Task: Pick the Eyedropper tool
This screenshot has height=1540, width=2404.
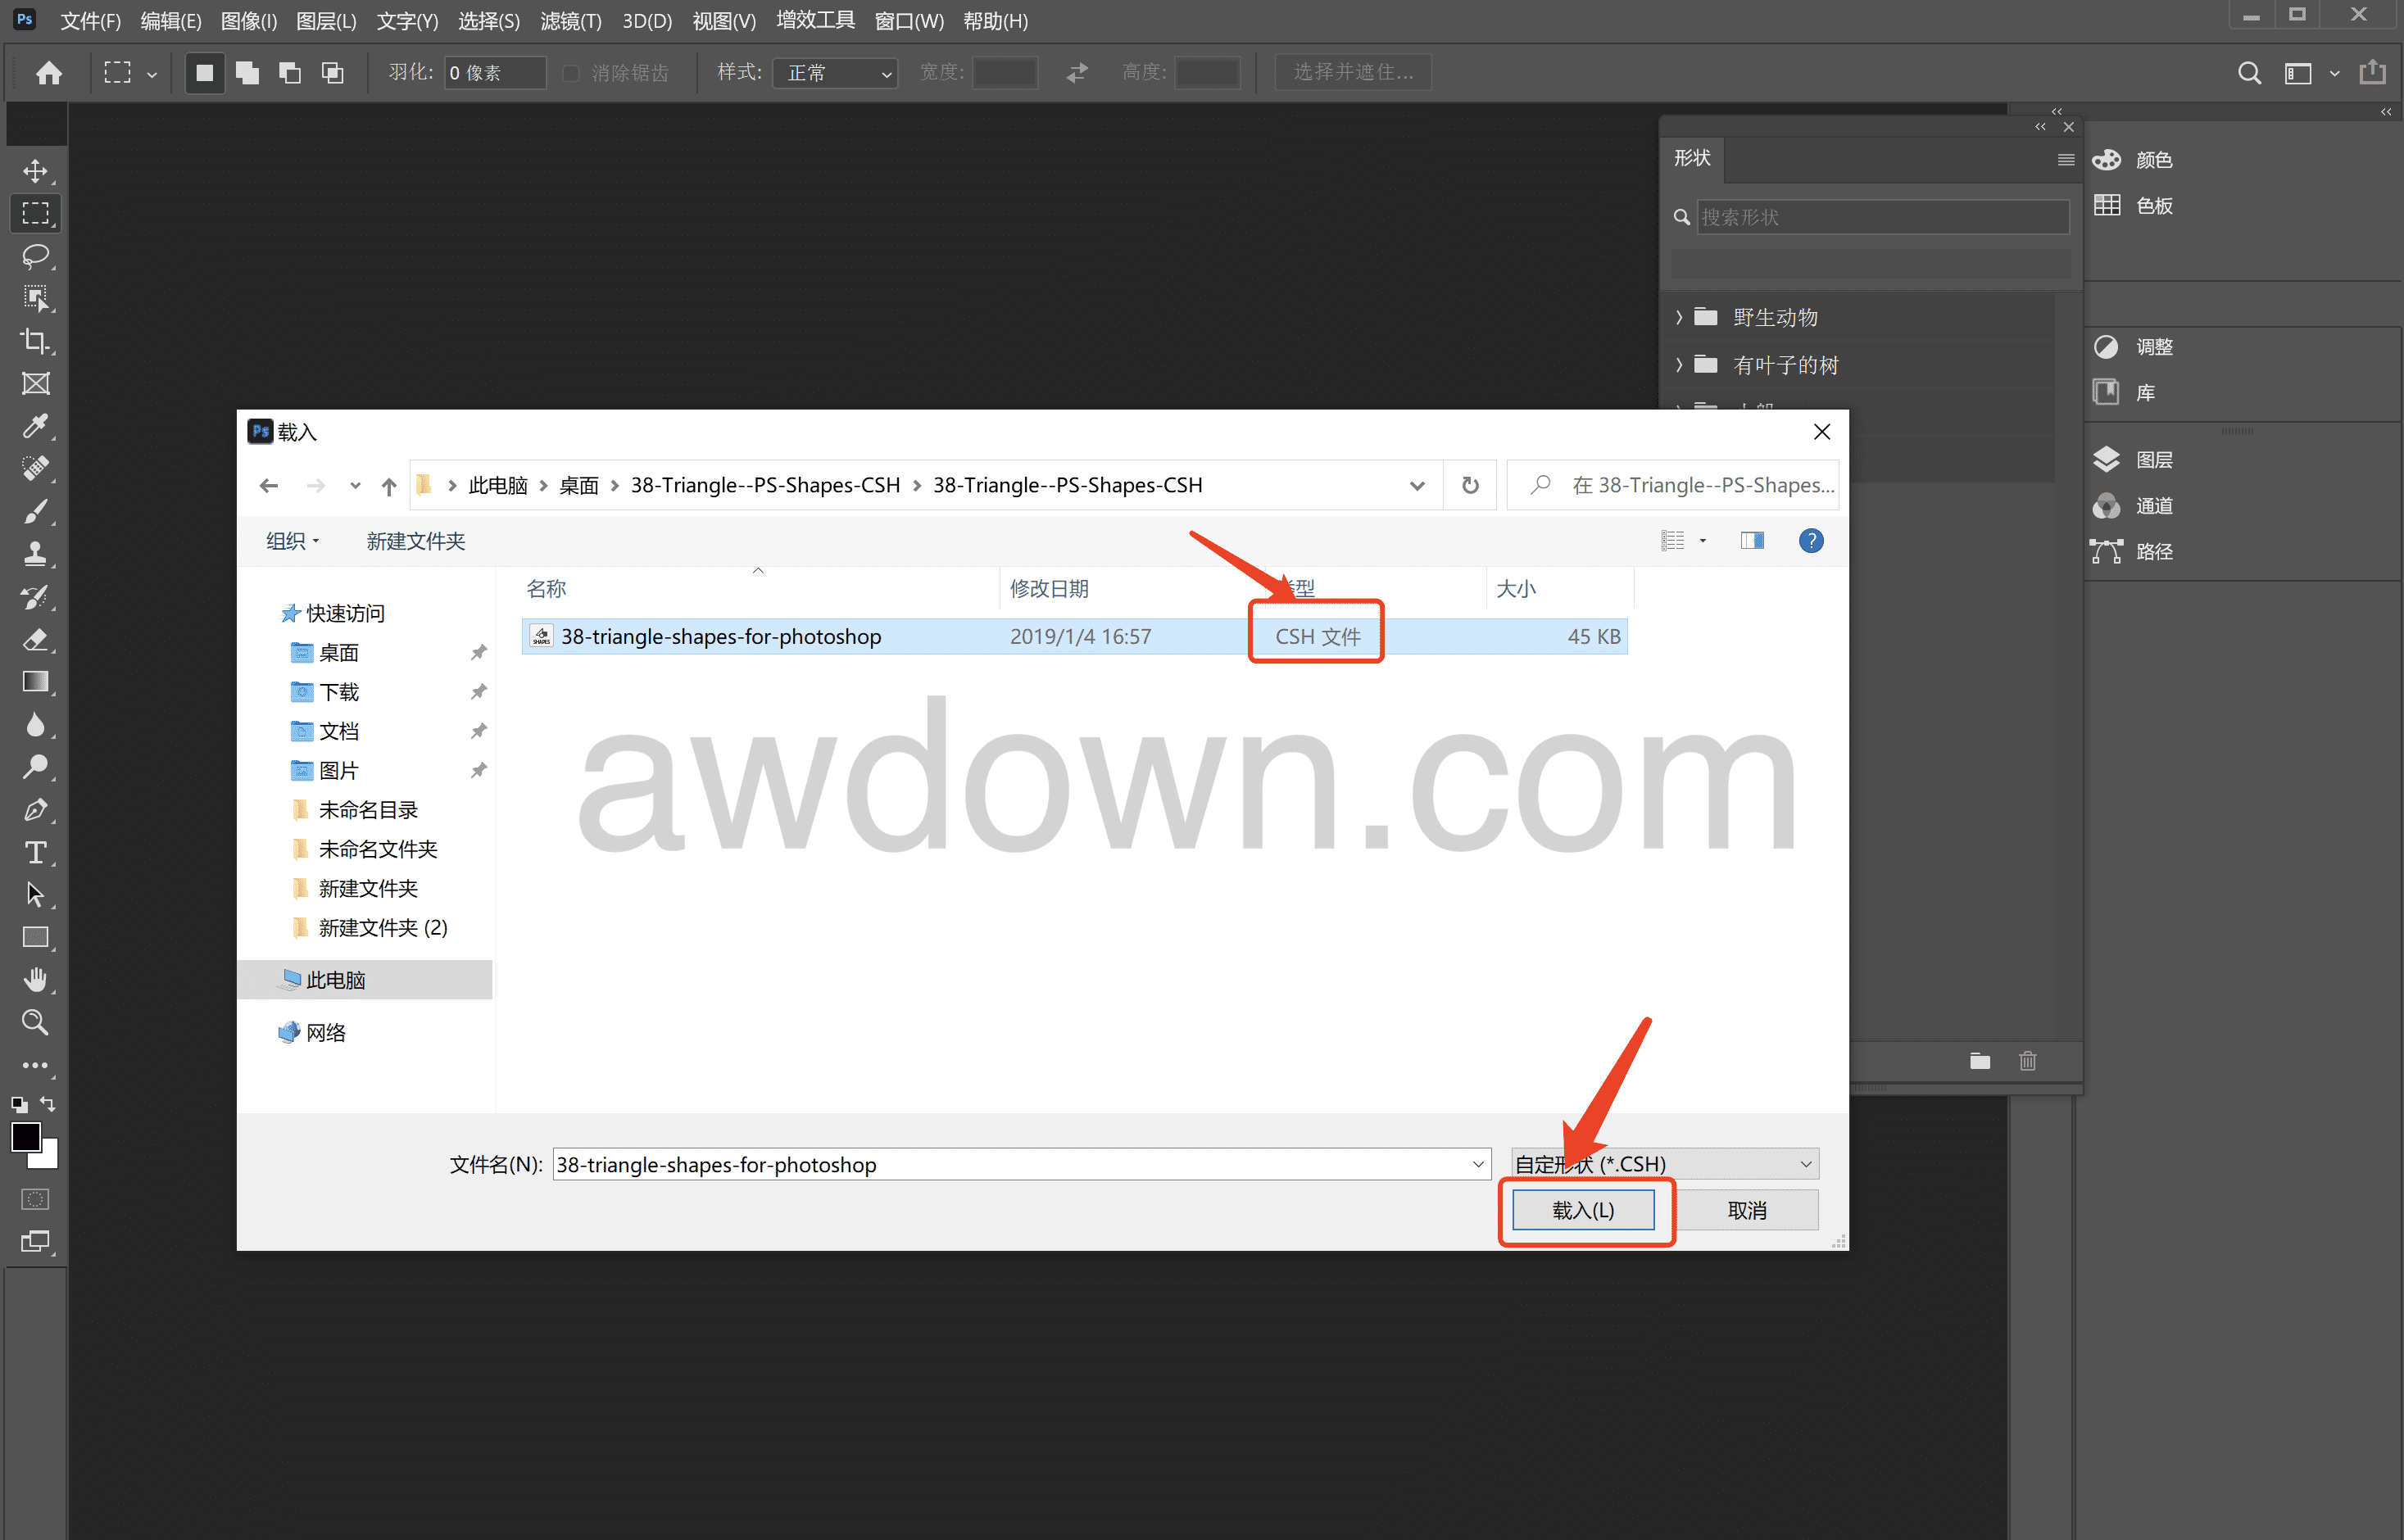Action: click(x=36, y=426)
